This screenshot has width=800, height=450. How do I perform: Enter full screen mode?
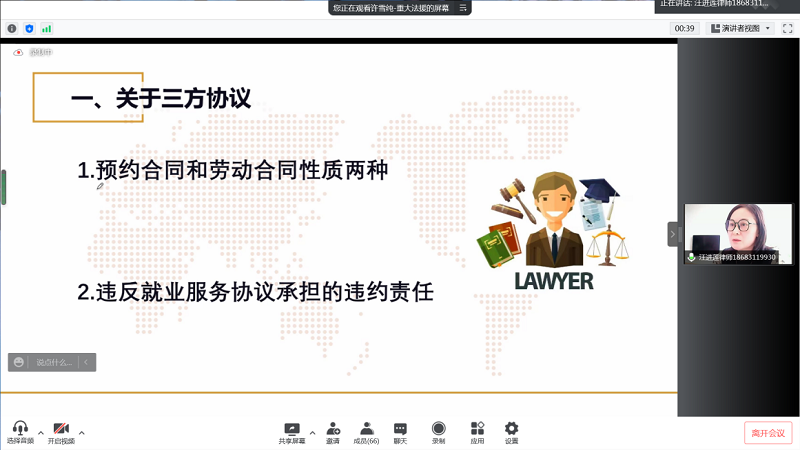click(787, 29)
